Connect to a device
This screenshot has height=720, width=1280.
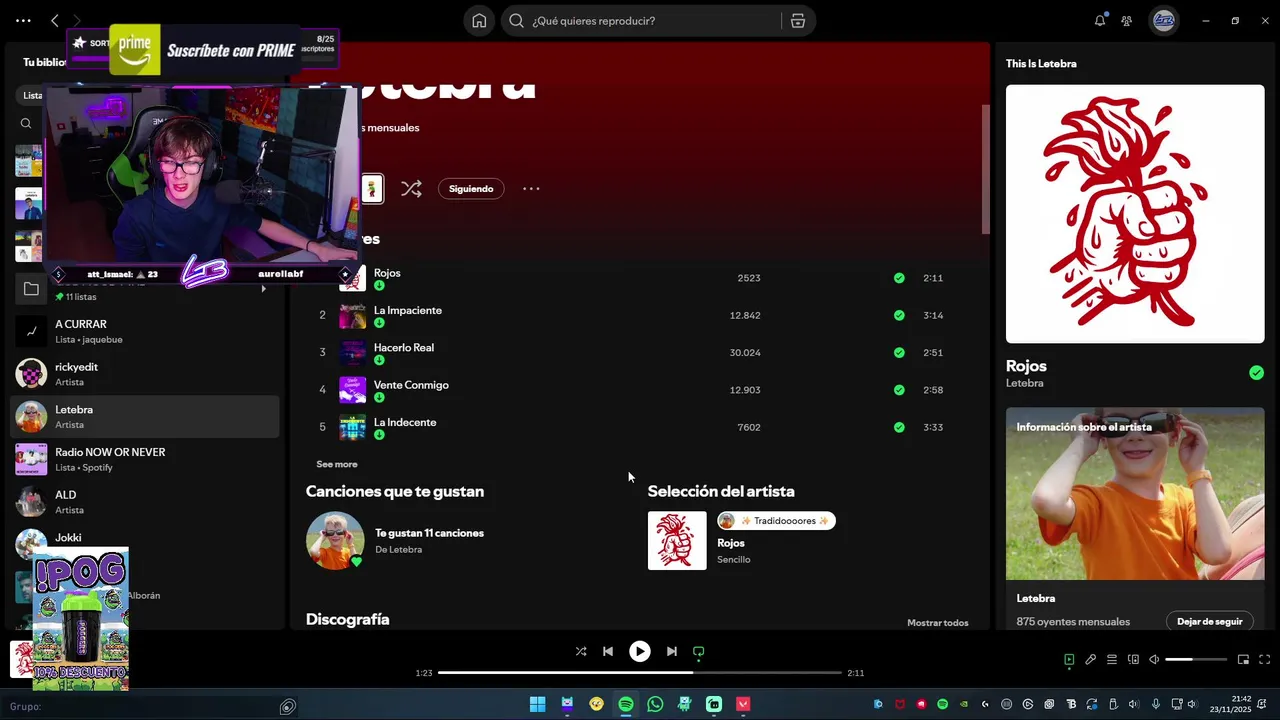(x=1133, y=659)
